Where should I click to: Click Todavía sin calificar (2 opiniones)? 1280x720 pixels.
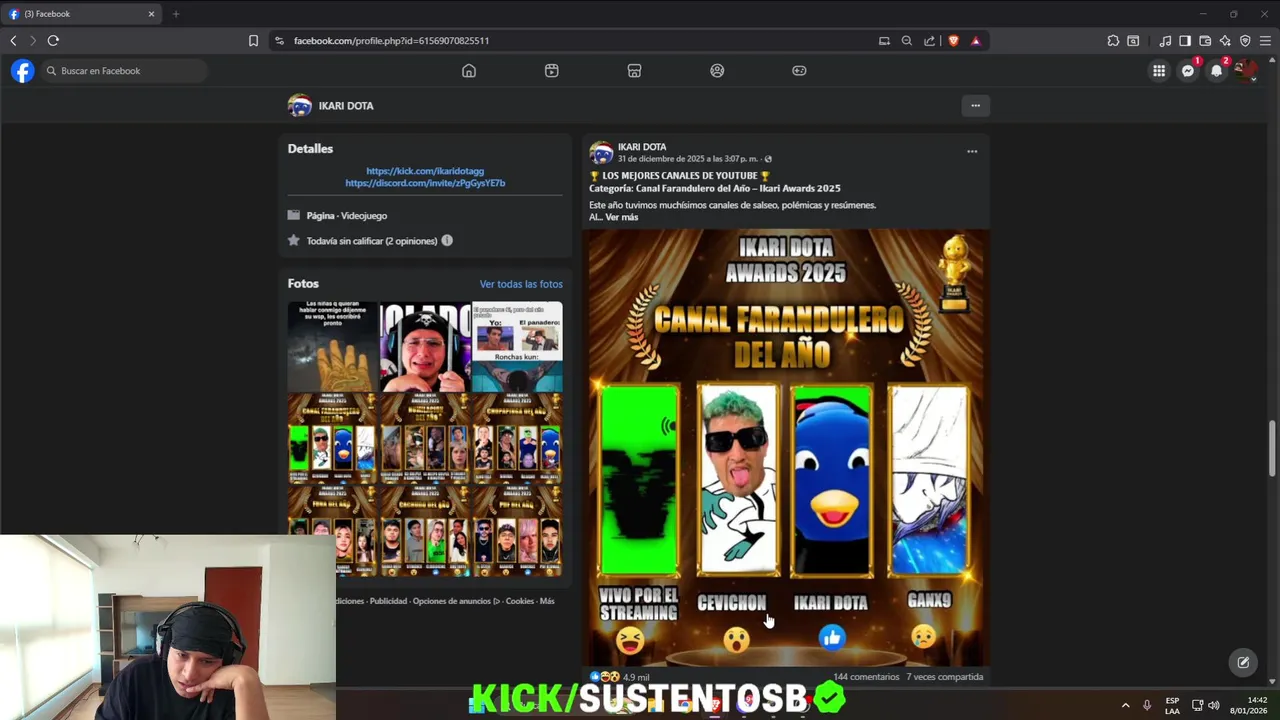(x=372, y=241)
